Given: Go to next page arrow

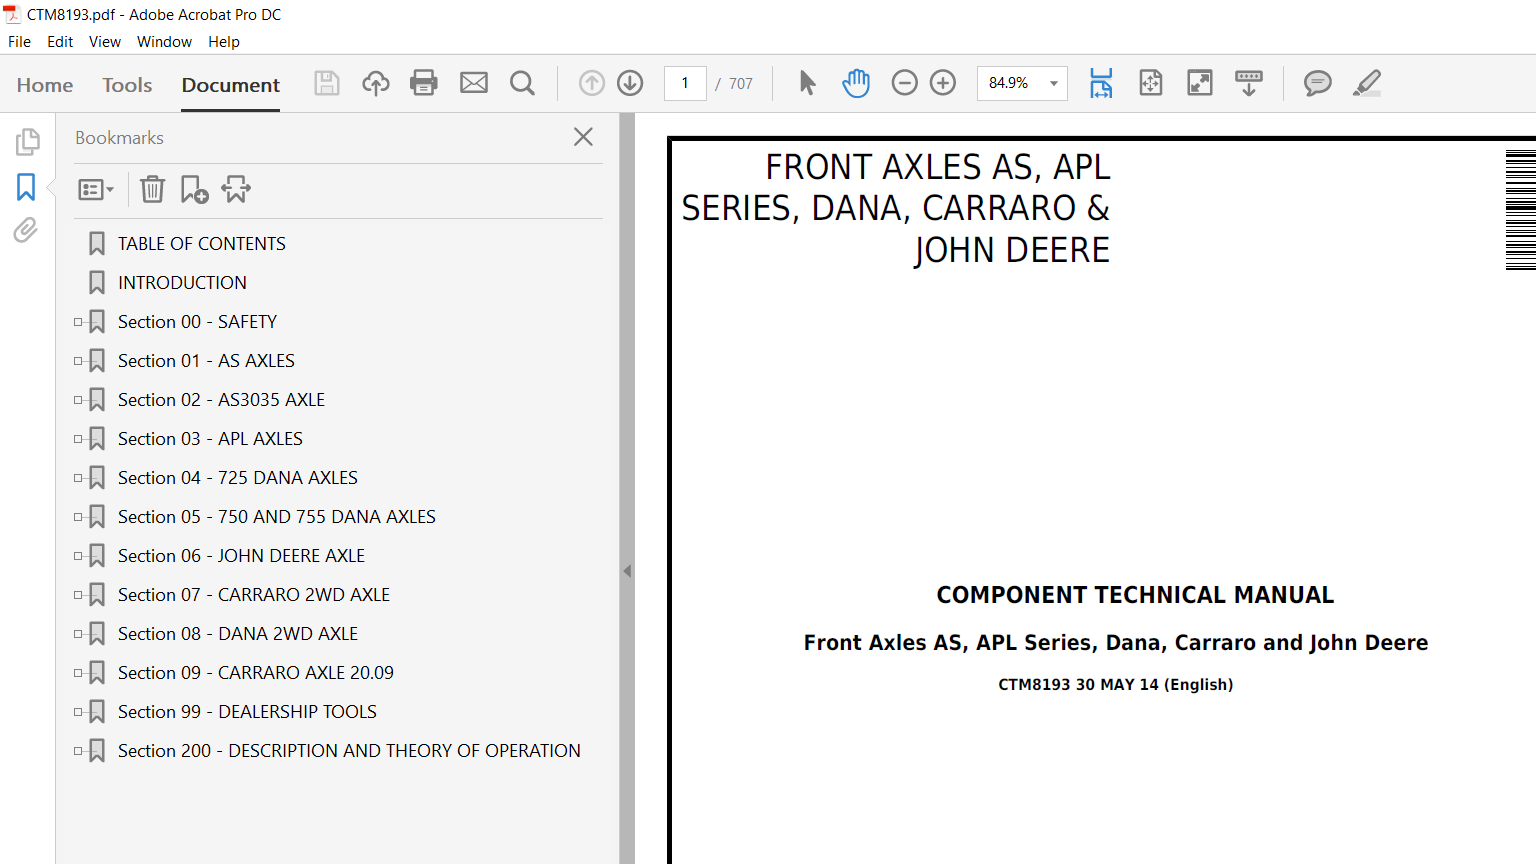Looking at the screenshot, I should [630, 83].
